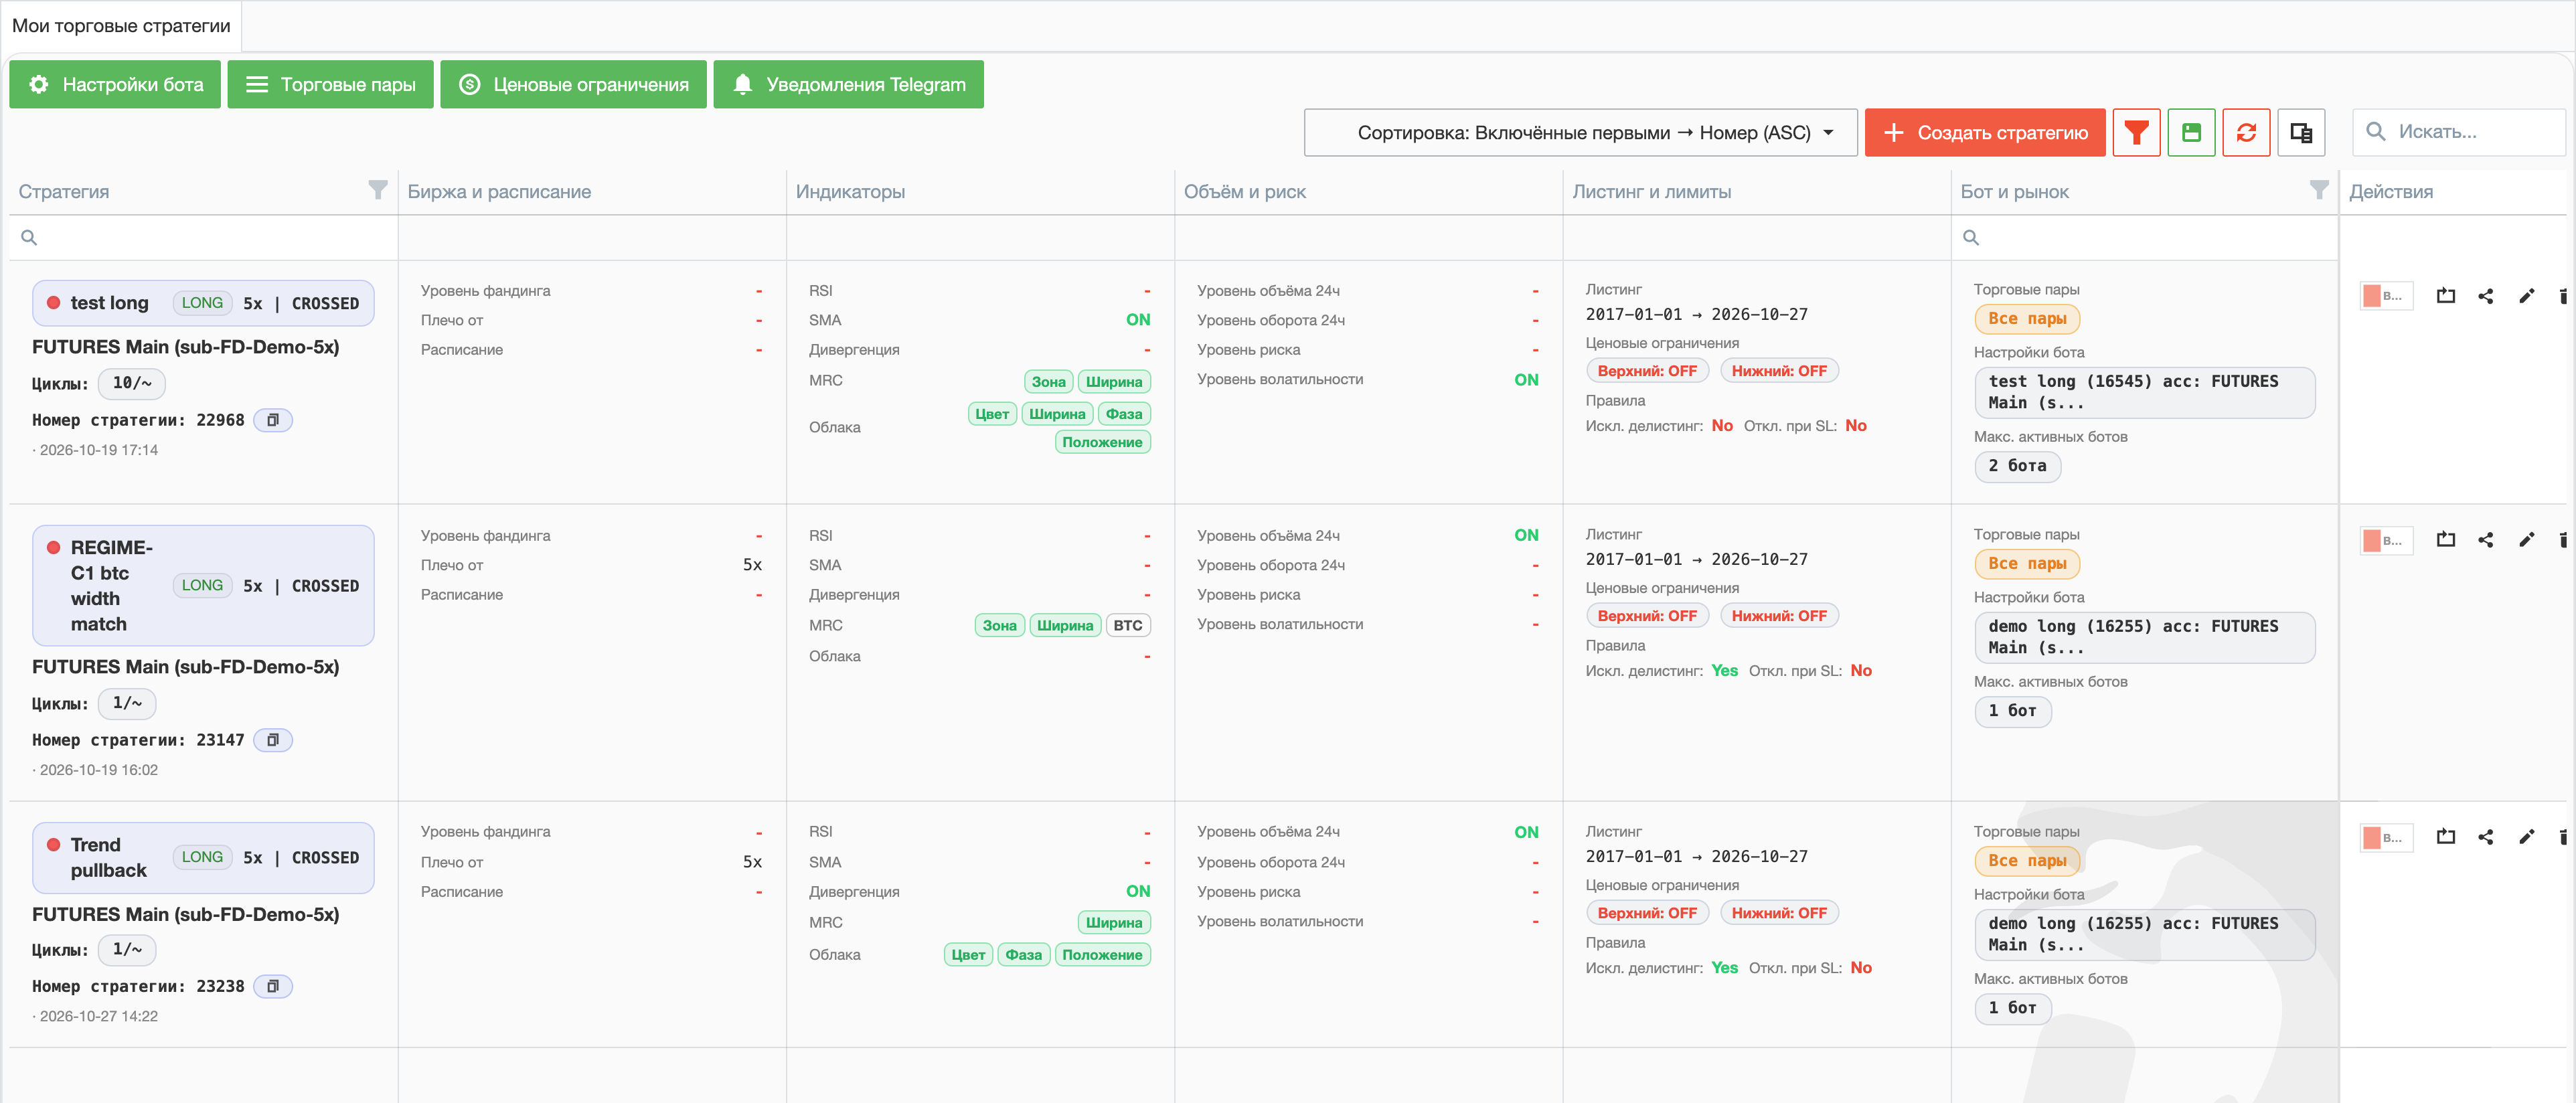
Task: Open the column chooser icon button
Action: point(2301,132)
